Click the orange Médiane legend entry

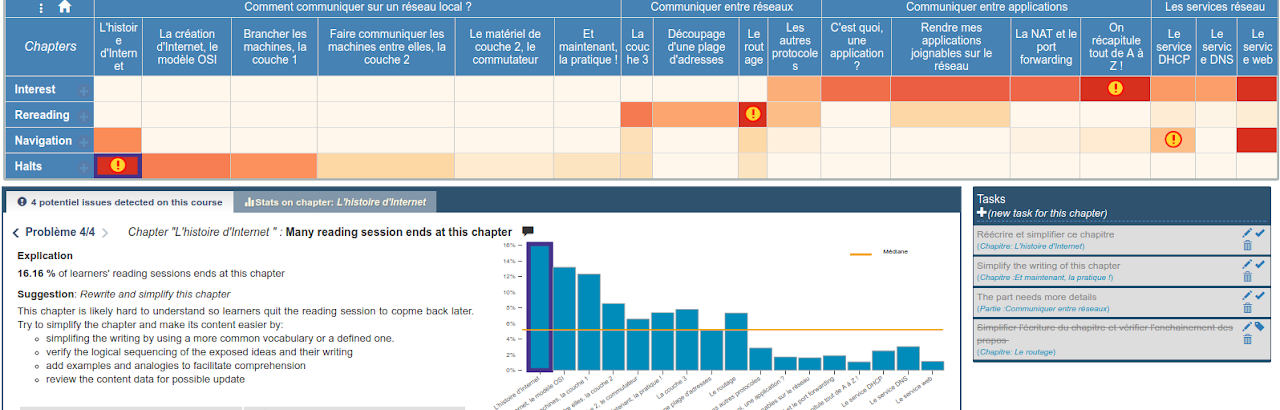click(x=879, y=252)
